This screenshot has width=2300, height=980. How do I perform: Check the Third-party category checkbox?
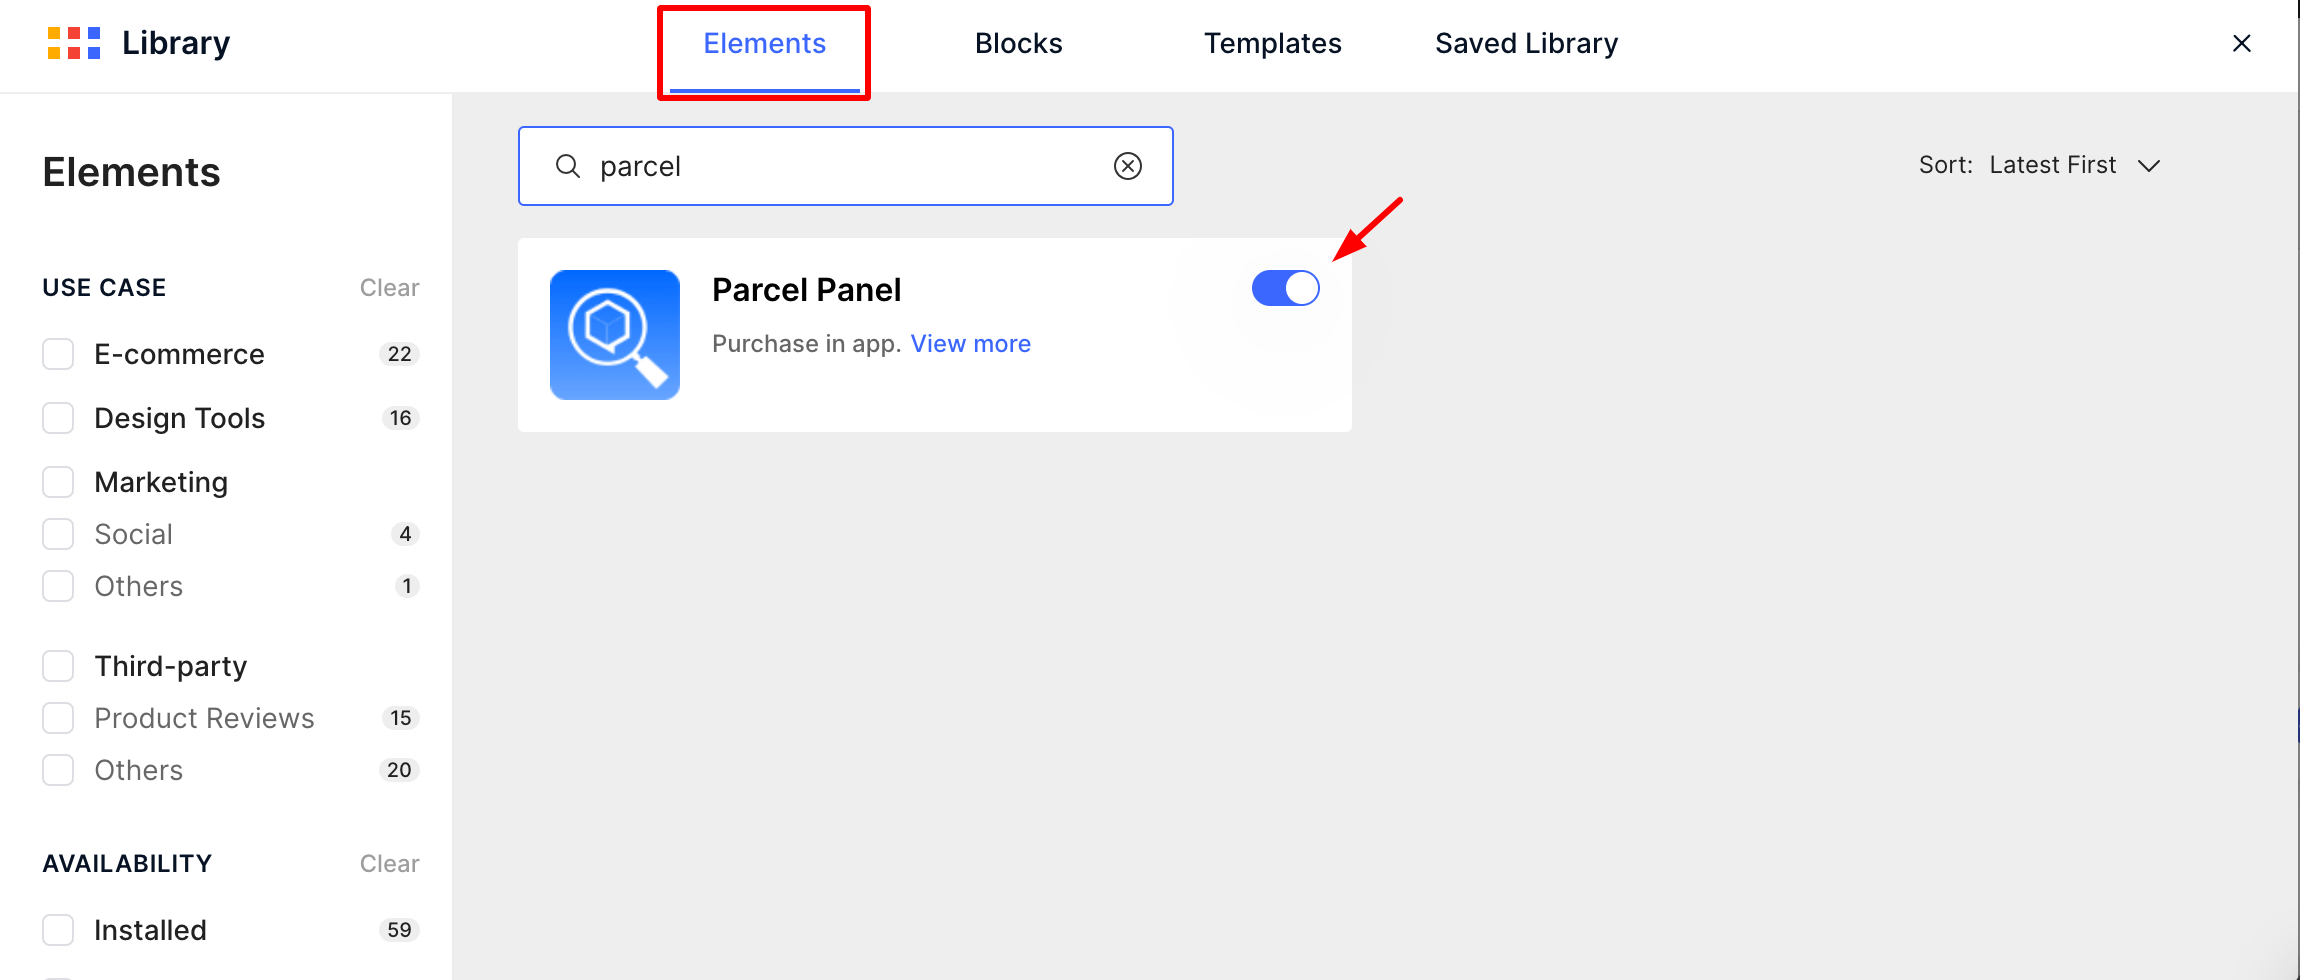(58, 666)
